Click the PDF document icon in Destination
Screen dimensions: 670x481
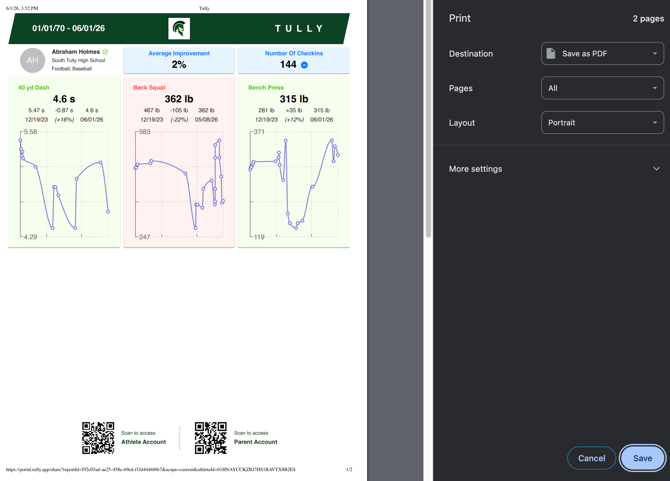[551, 53]
